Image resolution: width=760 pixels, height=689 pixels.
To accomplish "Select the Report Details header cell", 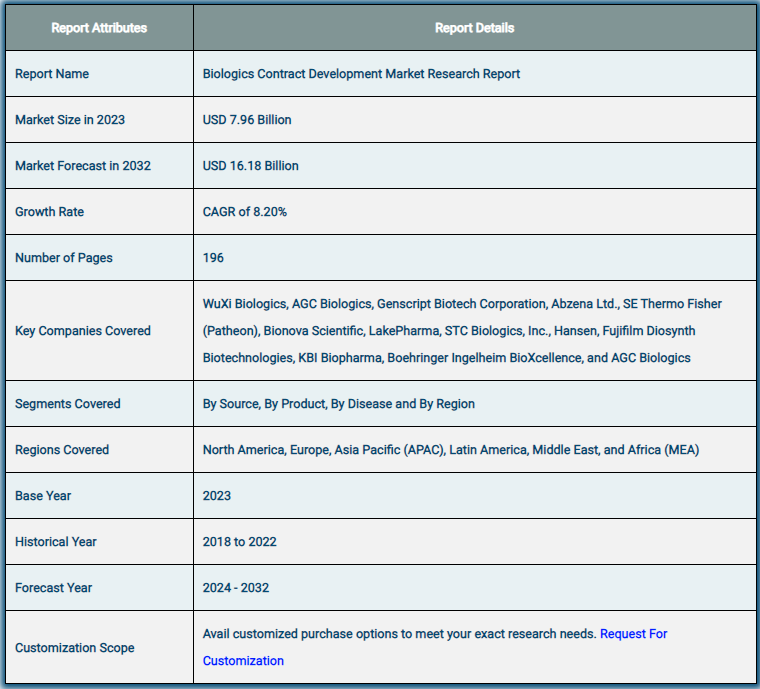I will coord(475,28).
